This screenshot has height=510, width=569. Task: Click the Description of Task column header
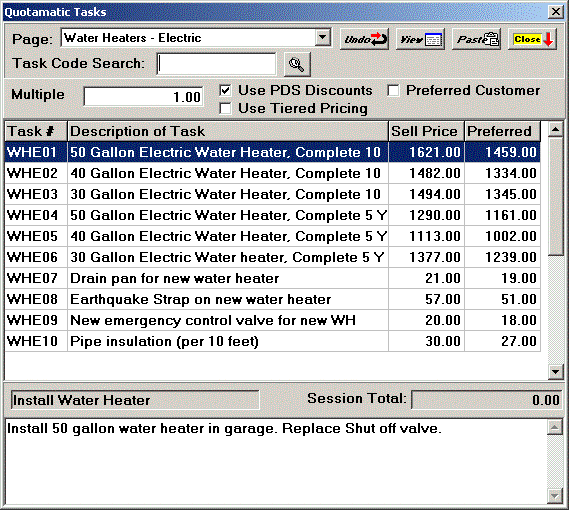pos(228,131)
